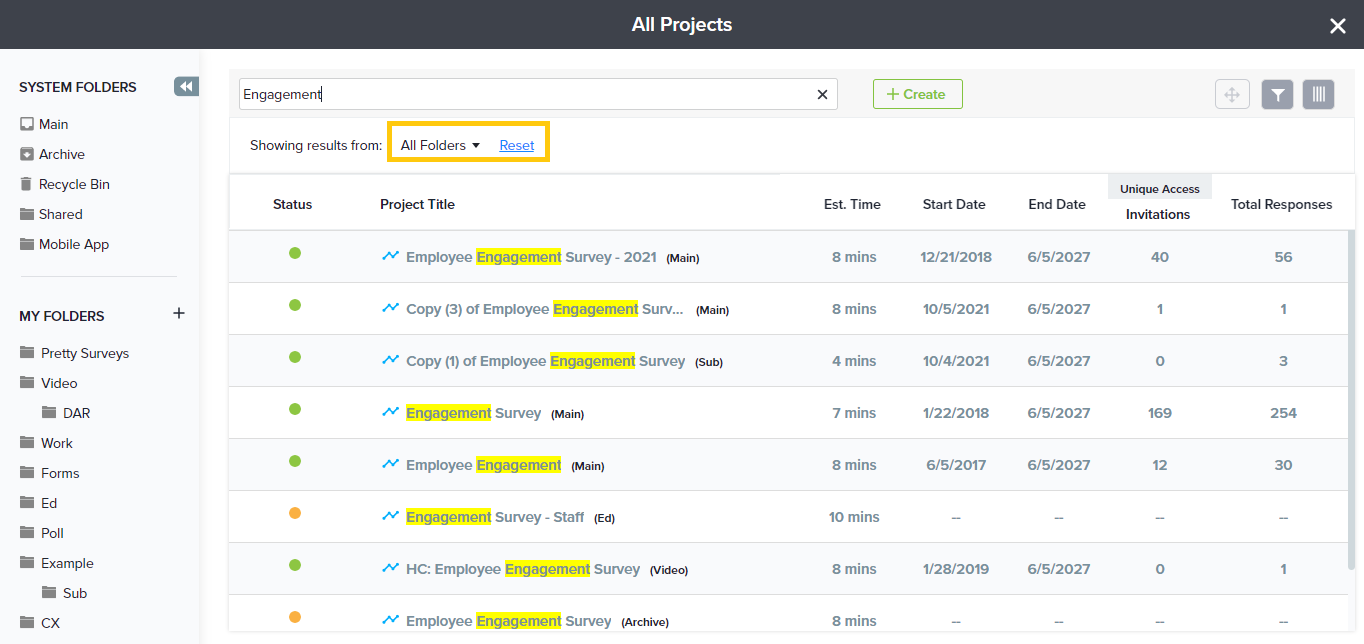
Task: Click the move projects arrows icon
Action: point(1232,95)
